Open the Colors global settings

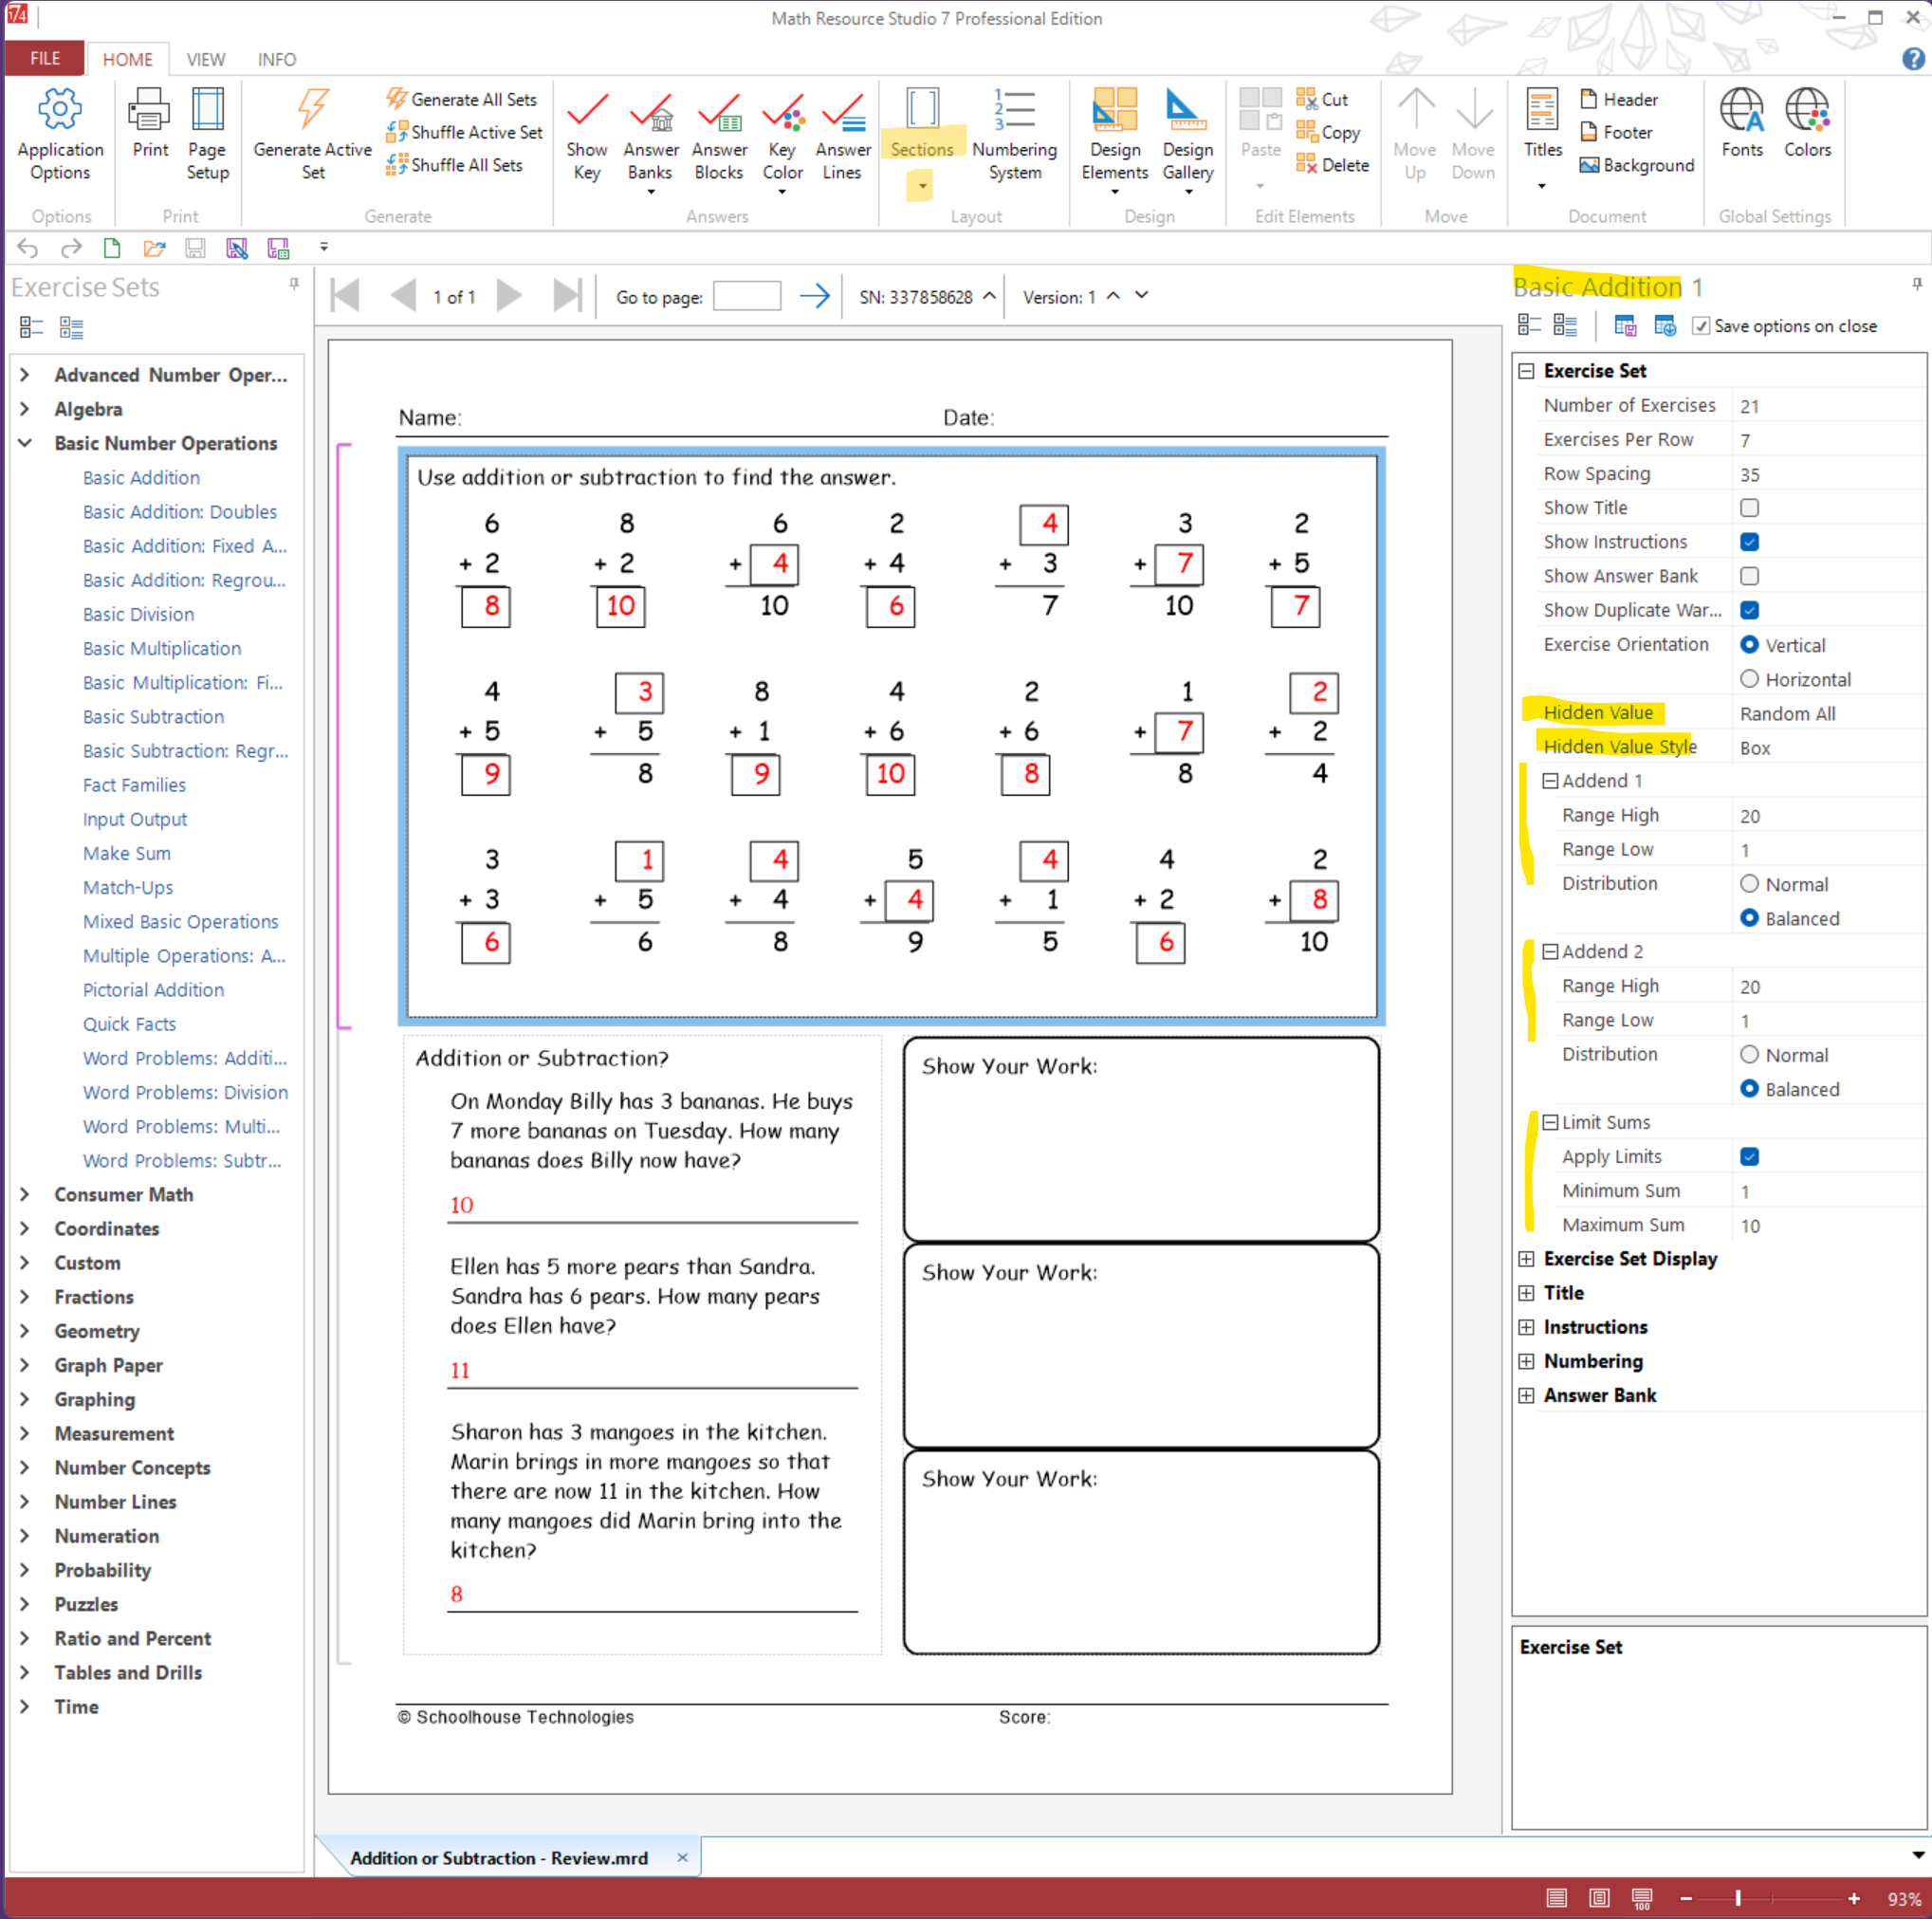tap(1807, 110)
